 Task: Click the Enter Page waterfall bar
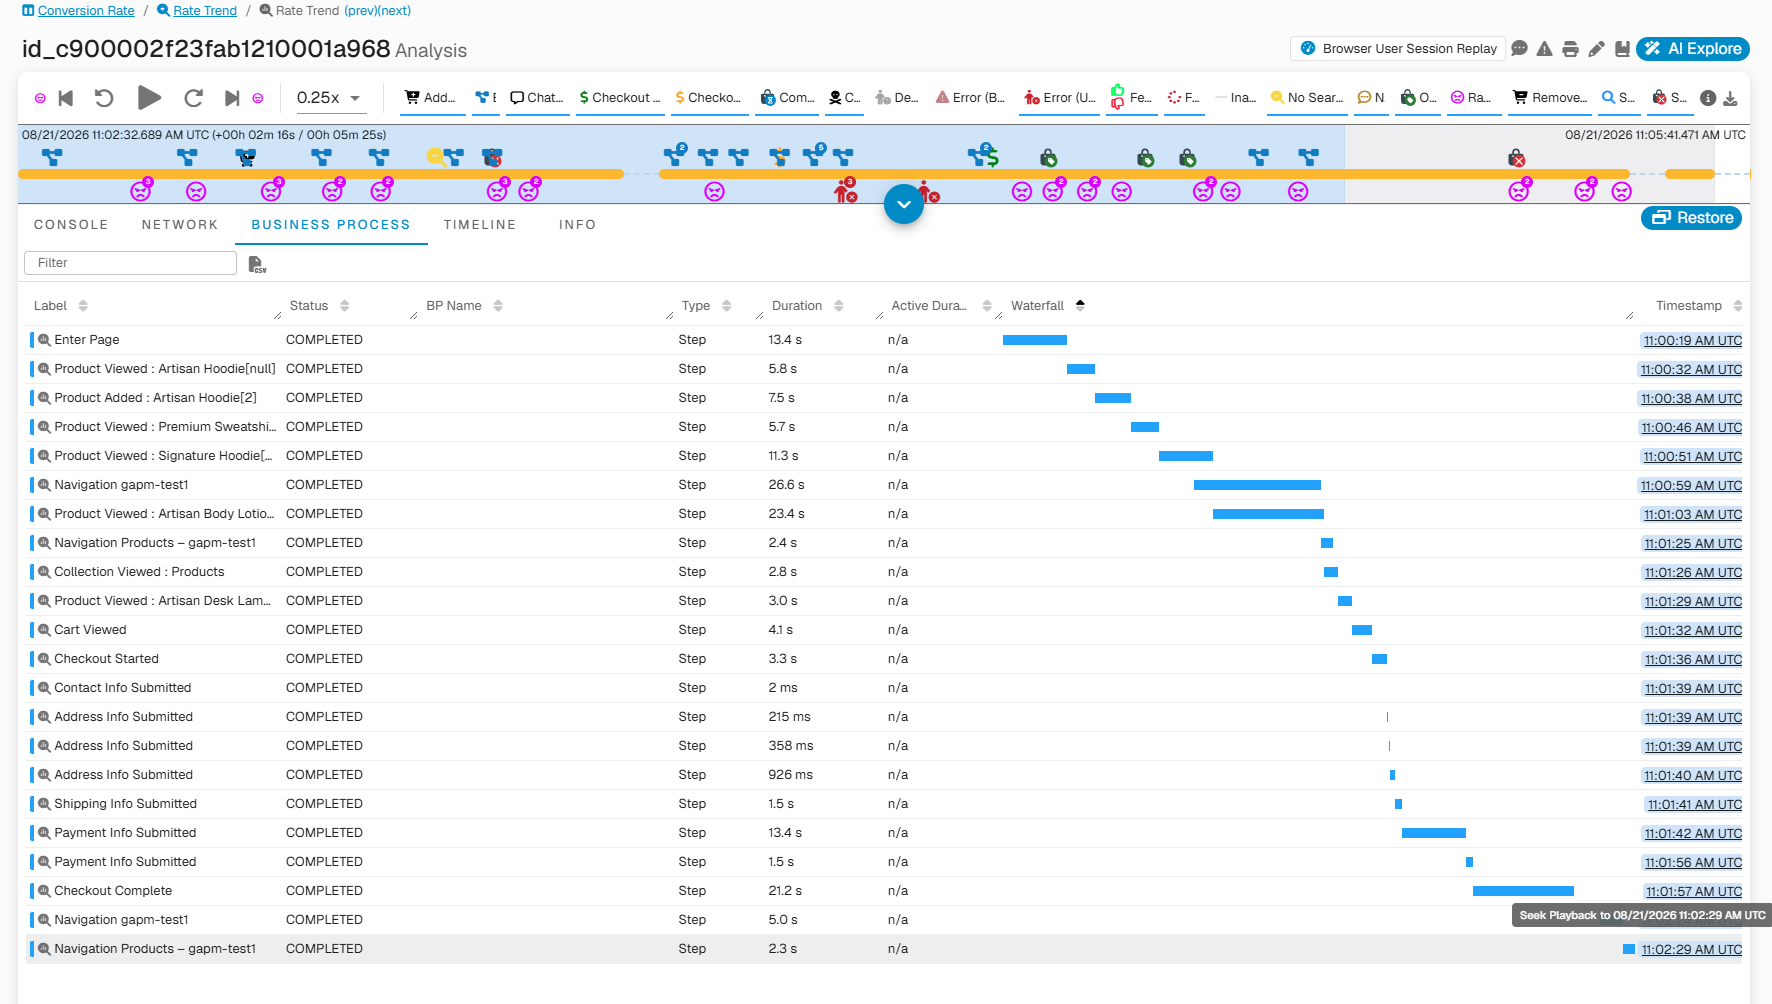pos(1035,340)
